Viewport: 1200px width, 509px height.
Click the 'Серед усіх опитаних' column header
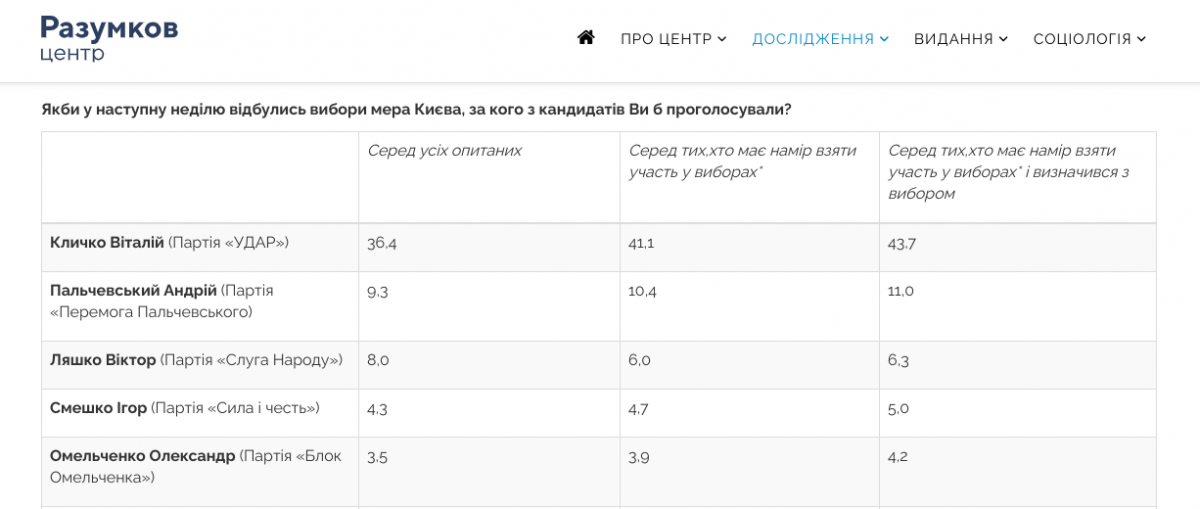tap(444, 151)
